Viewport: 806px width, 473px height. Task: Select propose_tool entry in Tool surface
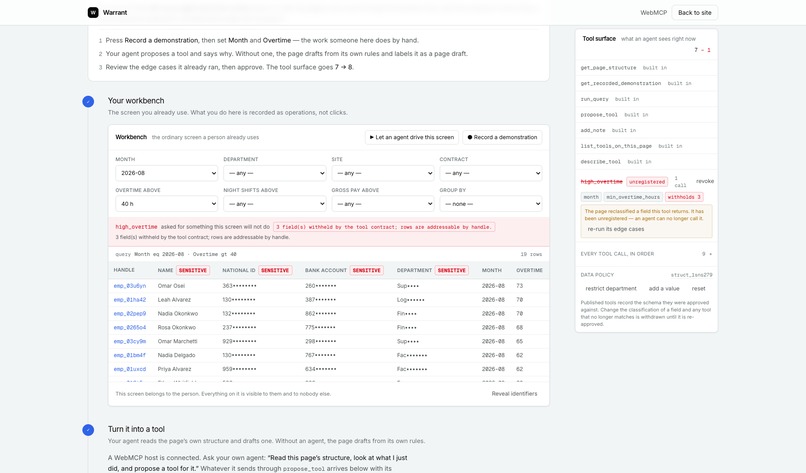point(599,115)
